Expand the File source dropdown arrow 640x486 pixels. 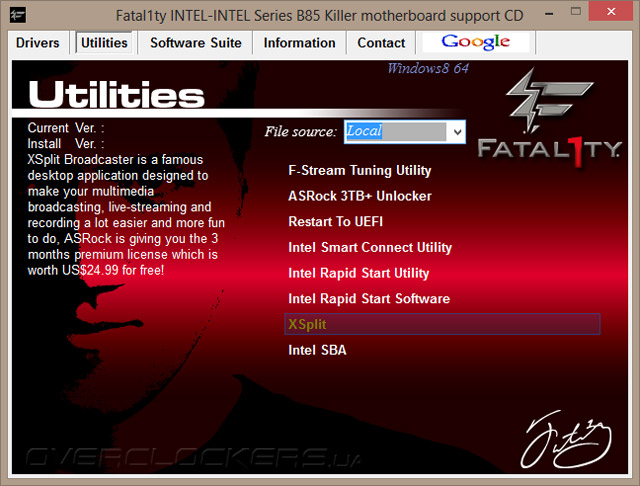coord(457,132)
